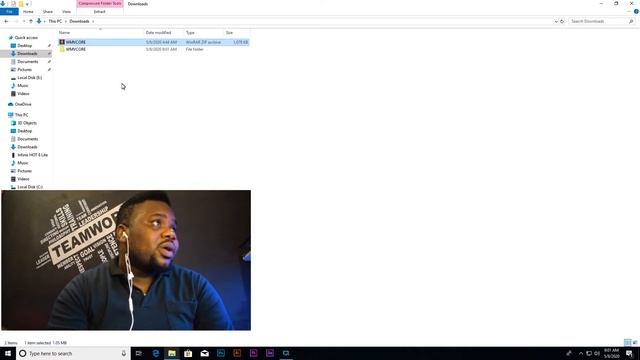Open pinned Desktop under Quick access

pyautogui.click(x=24, y=46)
